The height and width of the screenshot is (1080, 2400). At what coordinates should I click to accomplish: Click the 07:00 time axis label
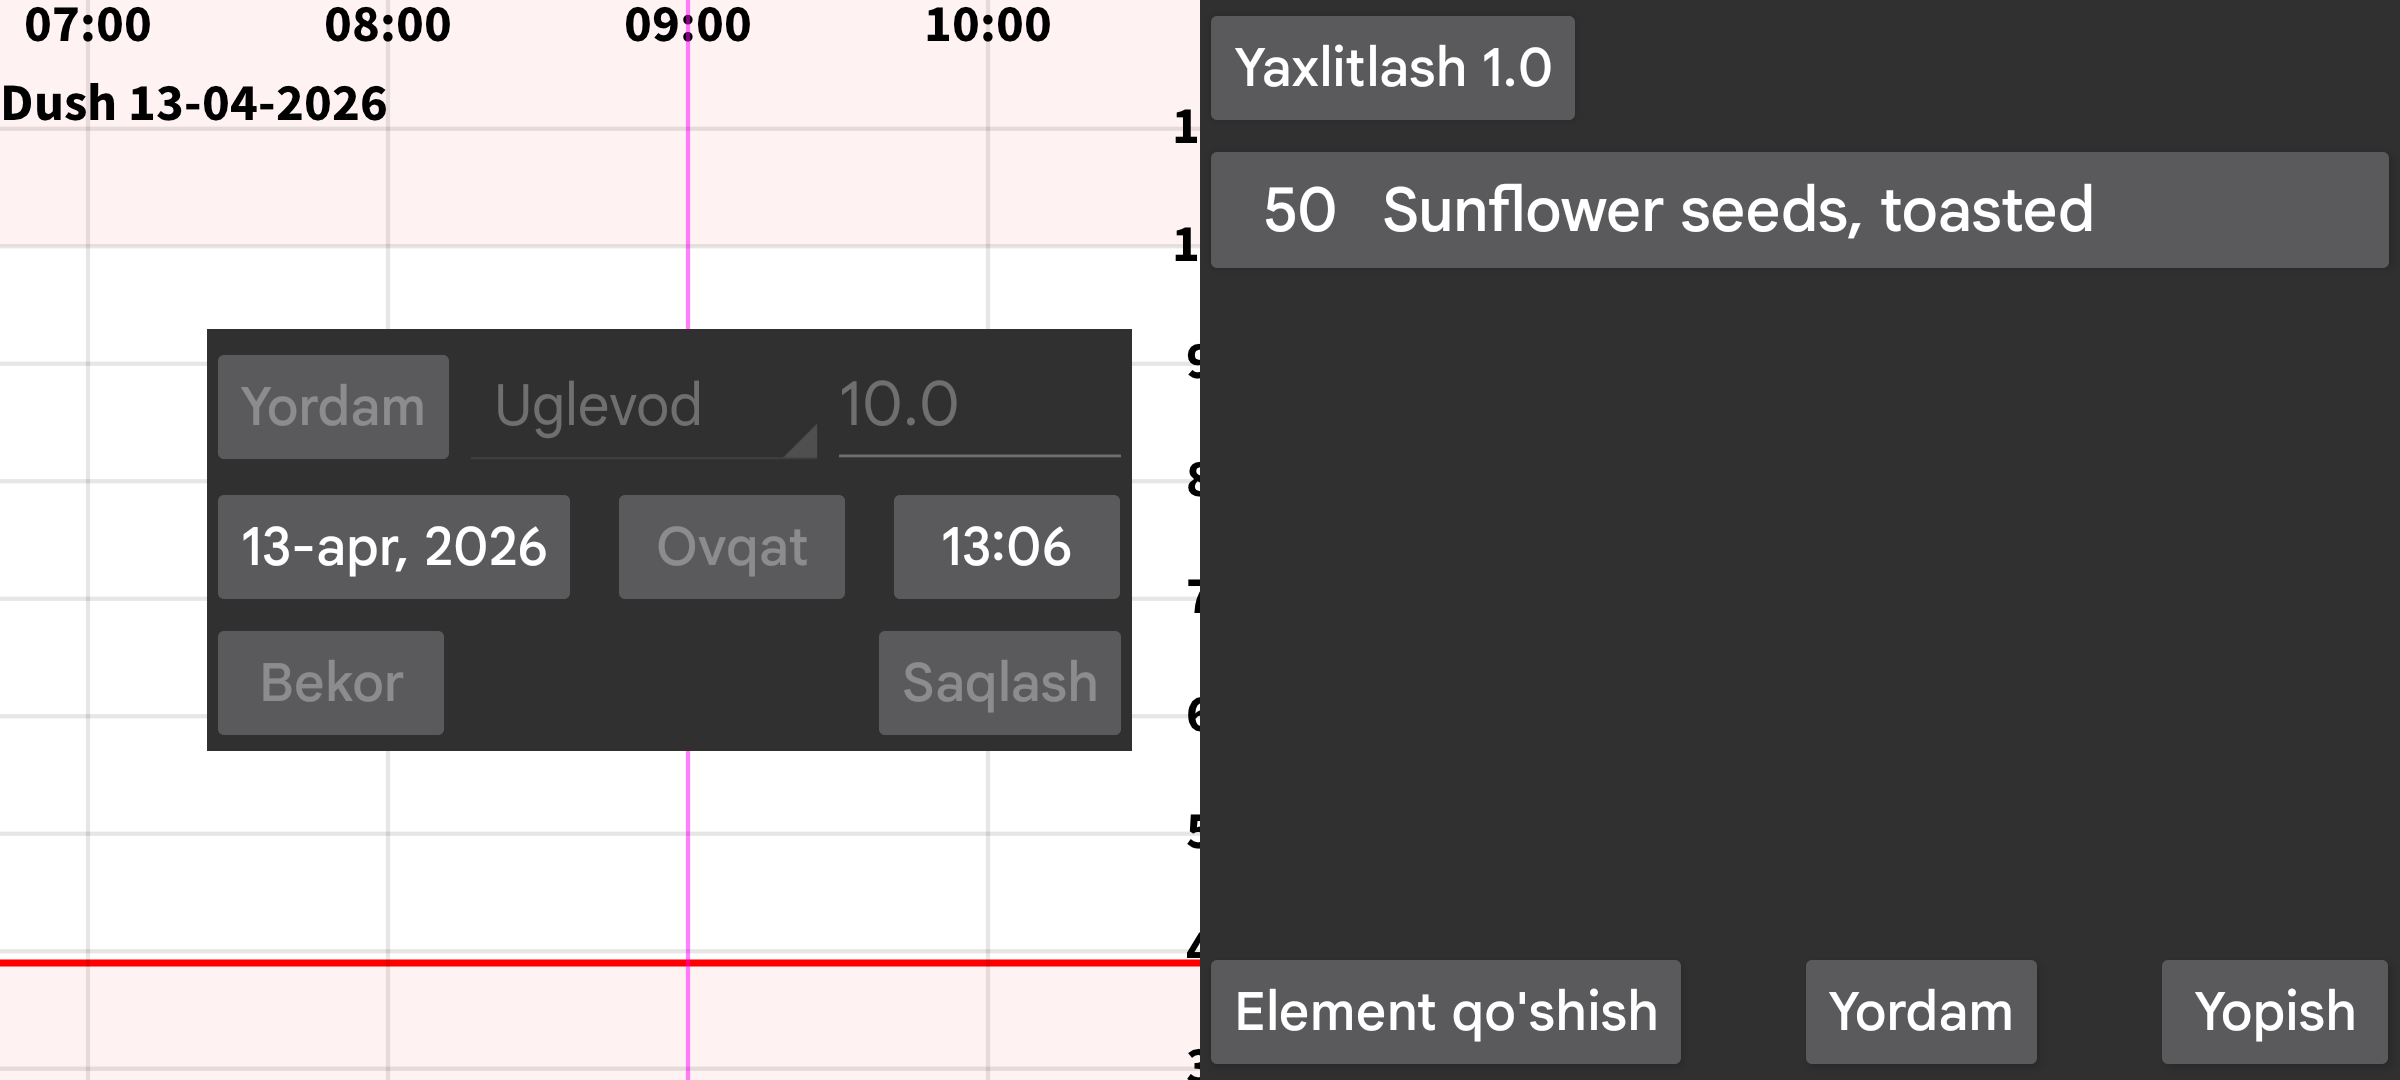click(x=88, y=25)
